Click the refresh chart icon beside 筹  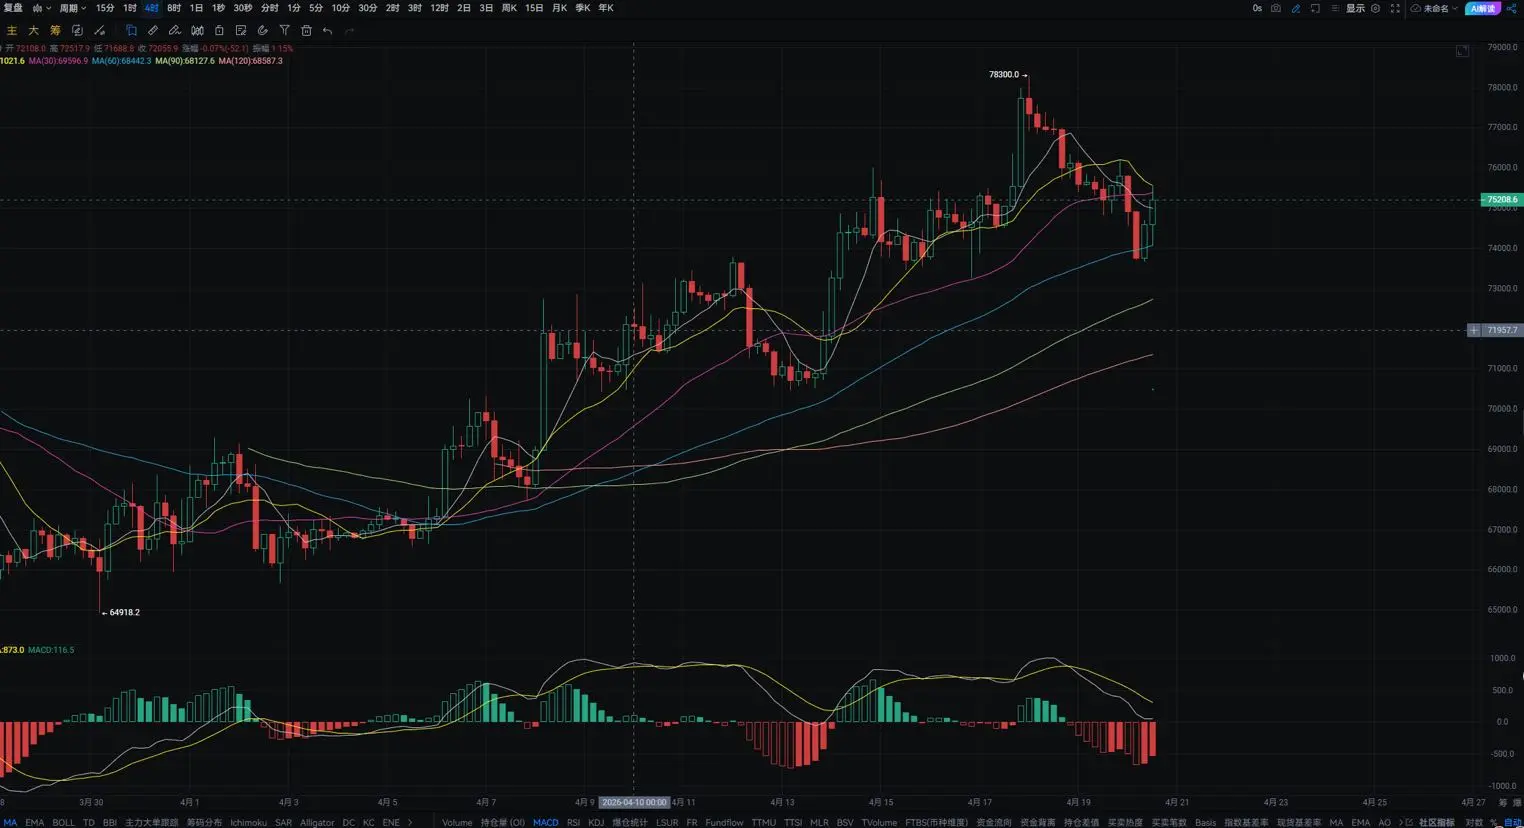(77, 31)
